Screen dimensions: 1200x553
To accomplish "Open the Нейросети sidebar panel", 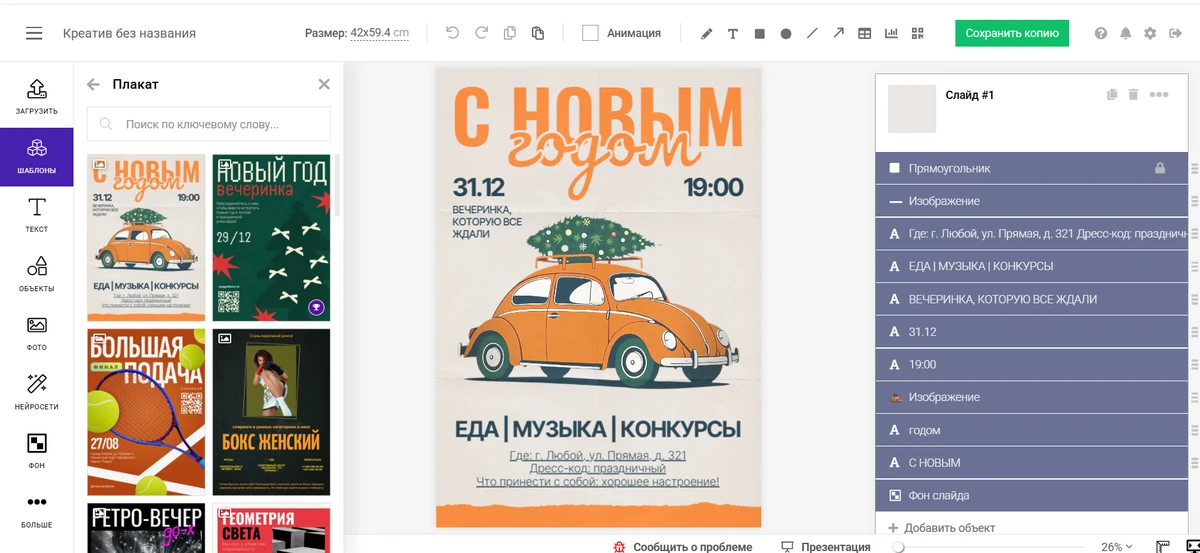I will click(x=37, y=391).
